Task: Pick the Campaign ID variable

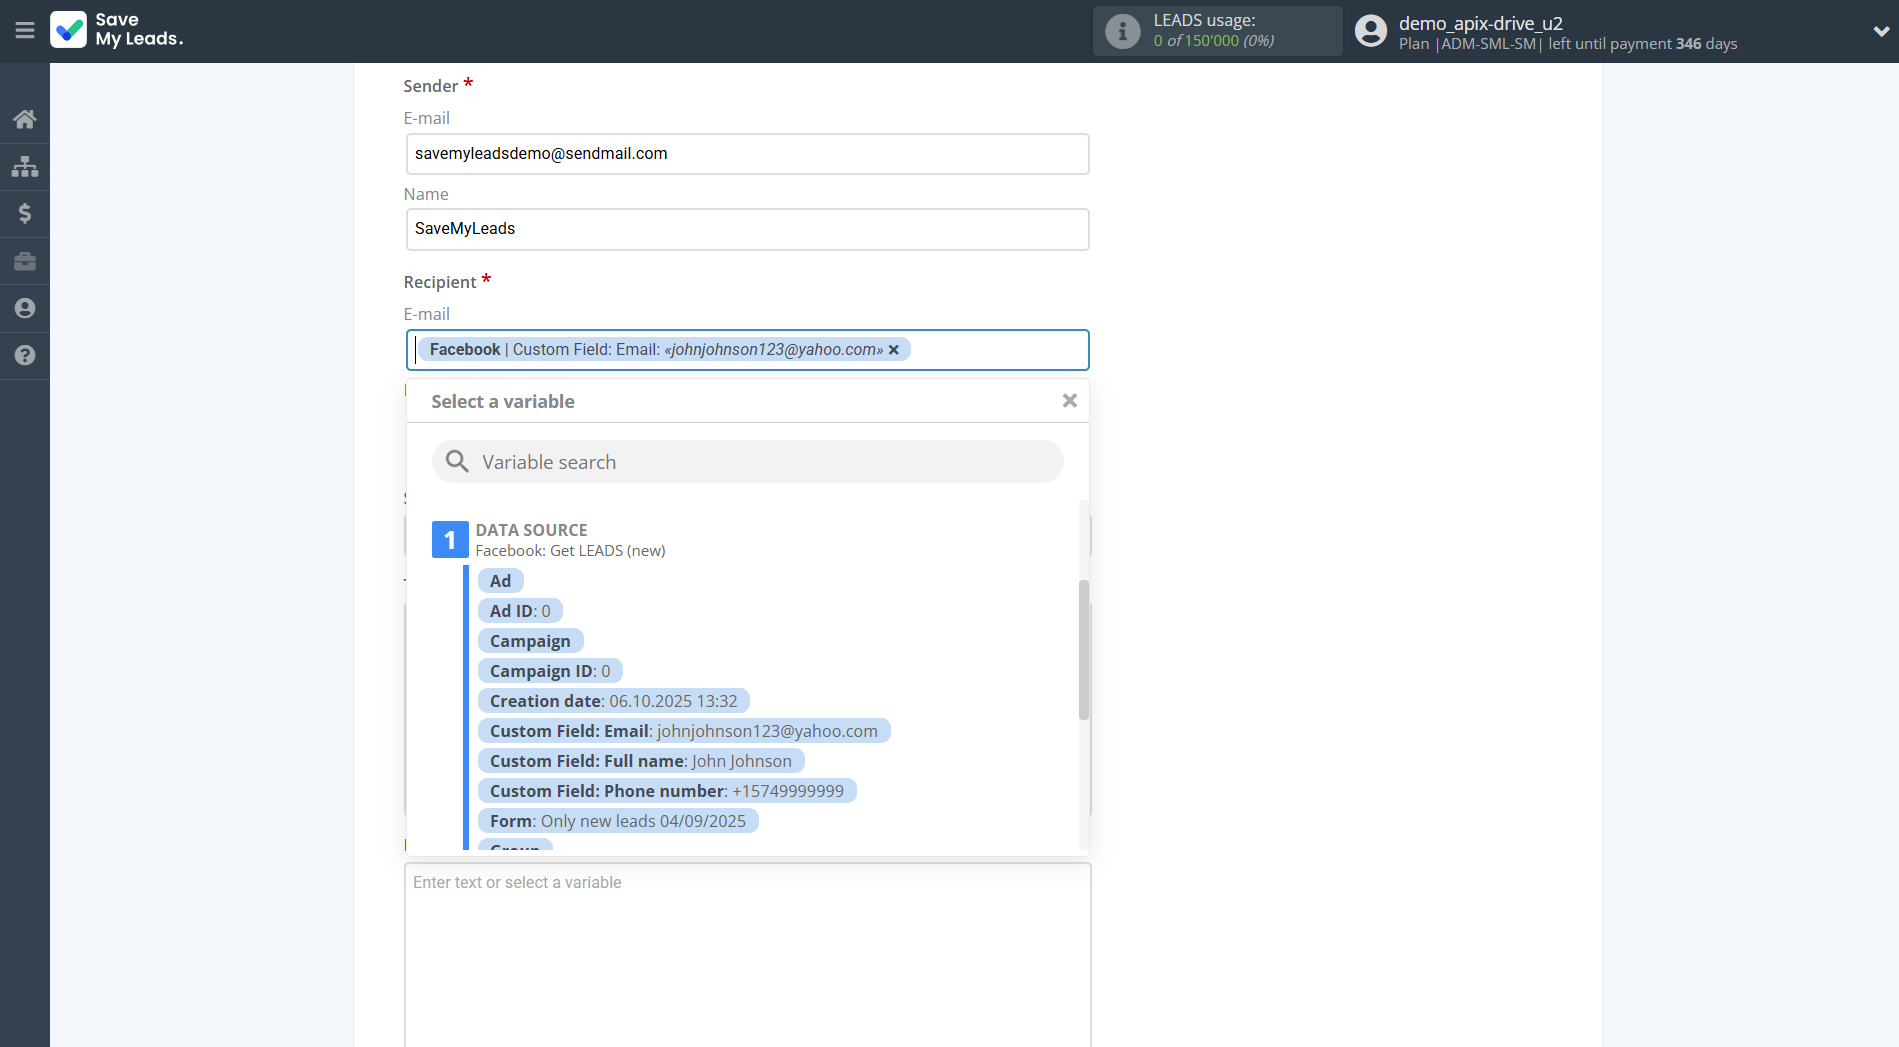Action: (549, 671)
